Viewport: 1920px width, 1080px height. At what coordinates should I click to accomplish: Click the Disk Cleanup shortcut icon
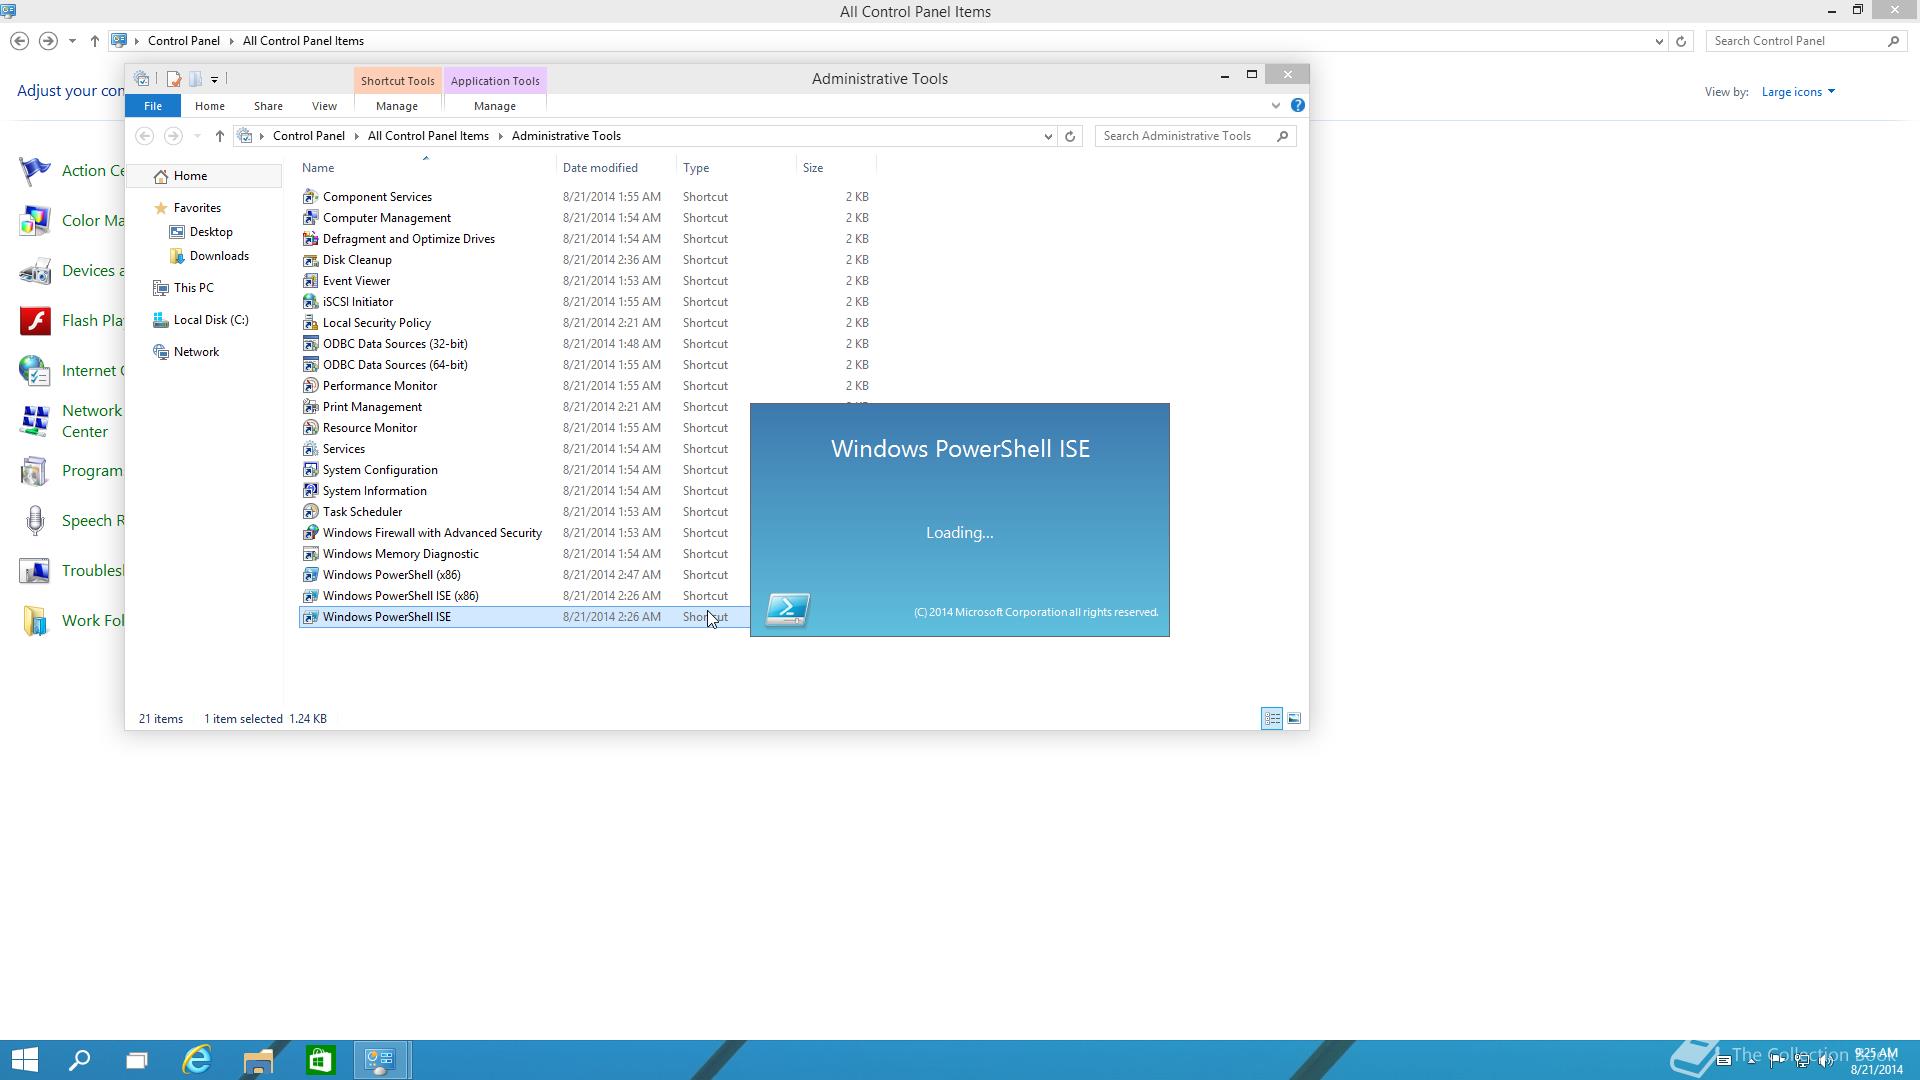(x=310, y=260)
